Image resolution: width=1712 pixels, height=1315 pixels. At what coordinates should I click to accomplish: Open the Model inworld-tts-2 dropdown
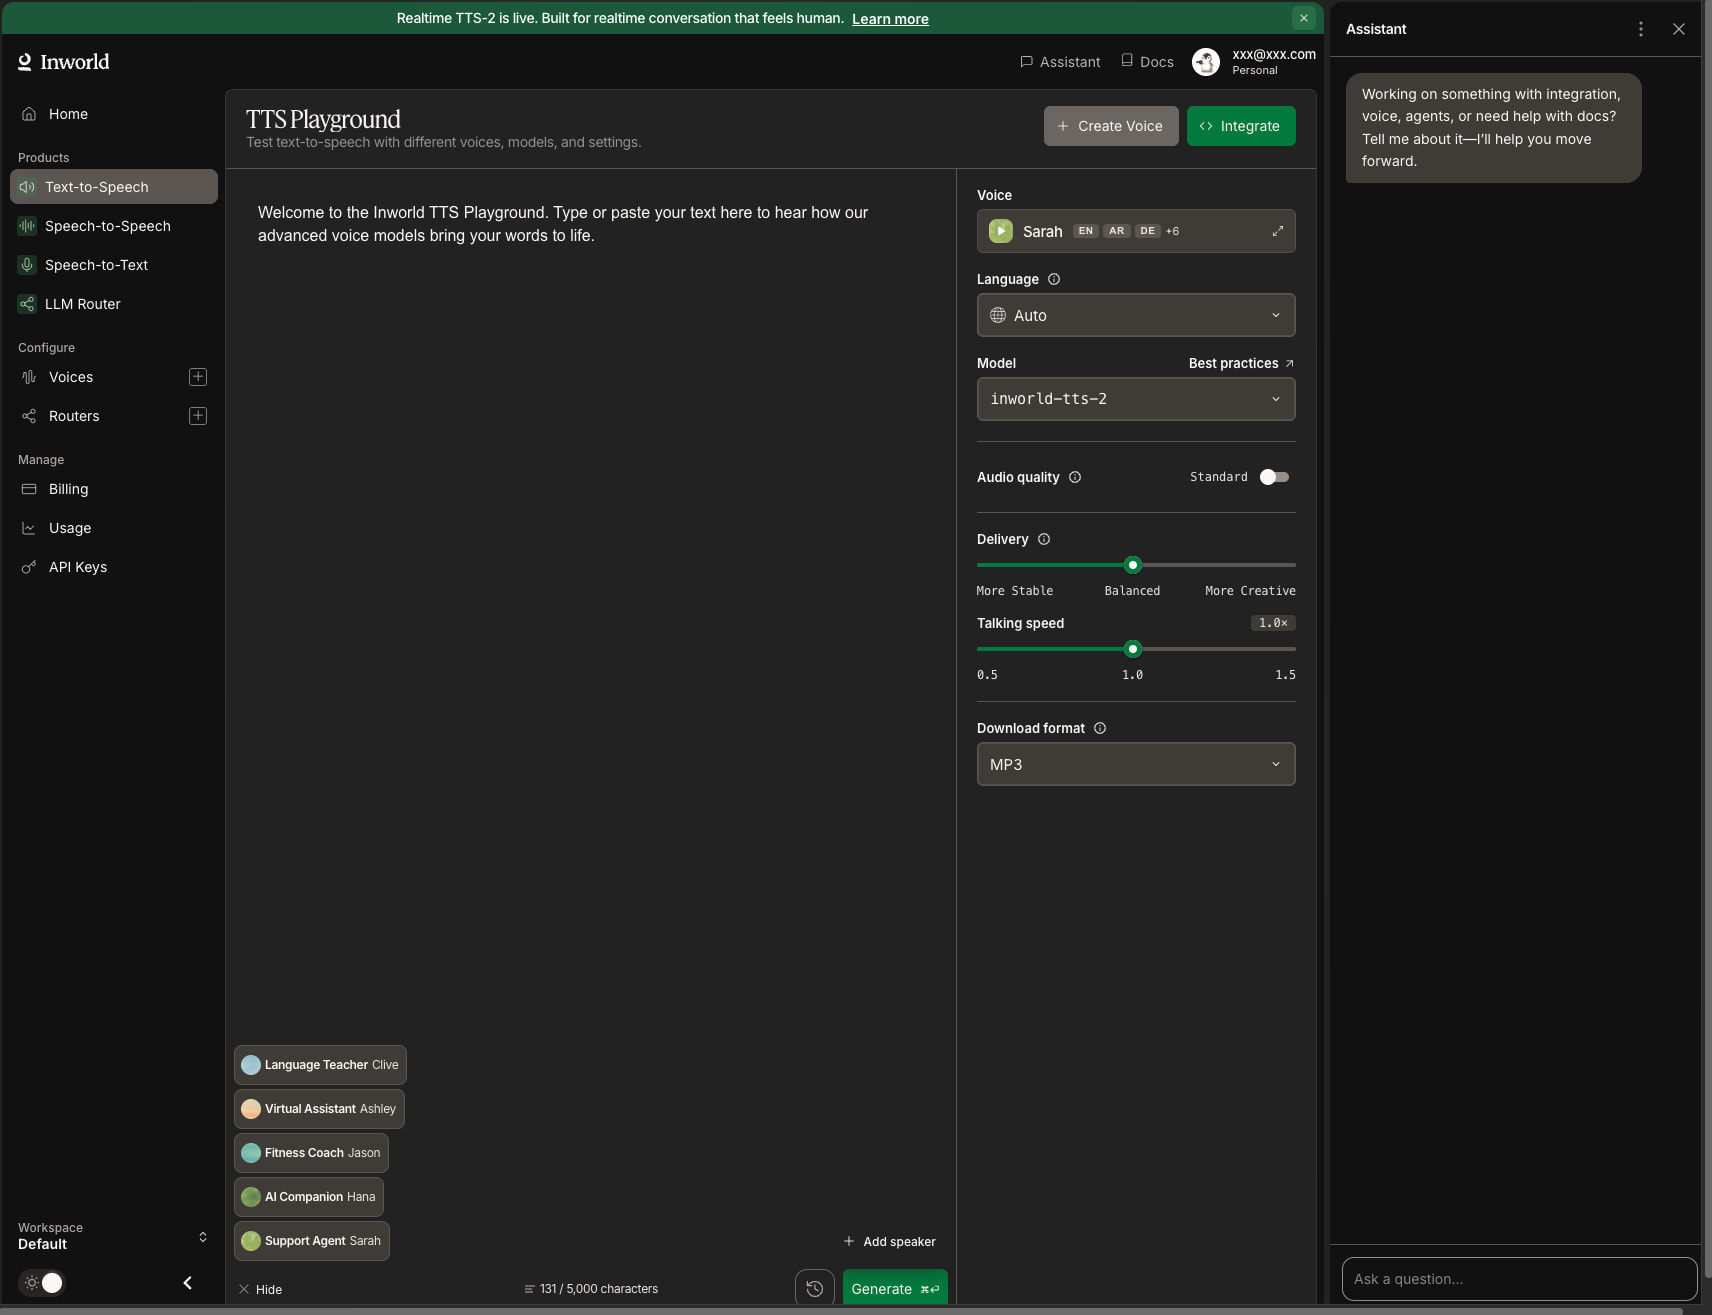click(x=1136, y=399)
